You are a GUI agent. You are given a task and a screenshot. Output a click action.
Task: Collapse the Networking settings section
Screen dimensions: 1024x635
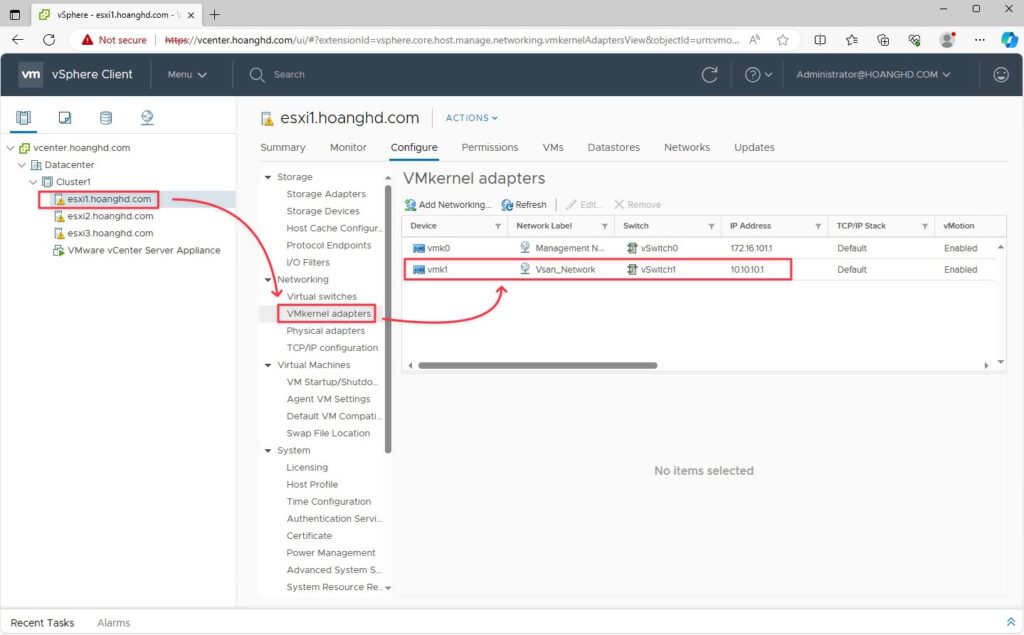click(x=268, y=280)
